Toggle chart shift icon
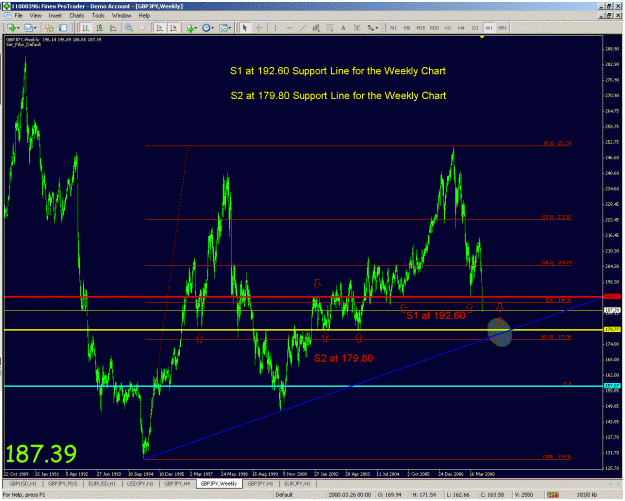 click(173, 28)
